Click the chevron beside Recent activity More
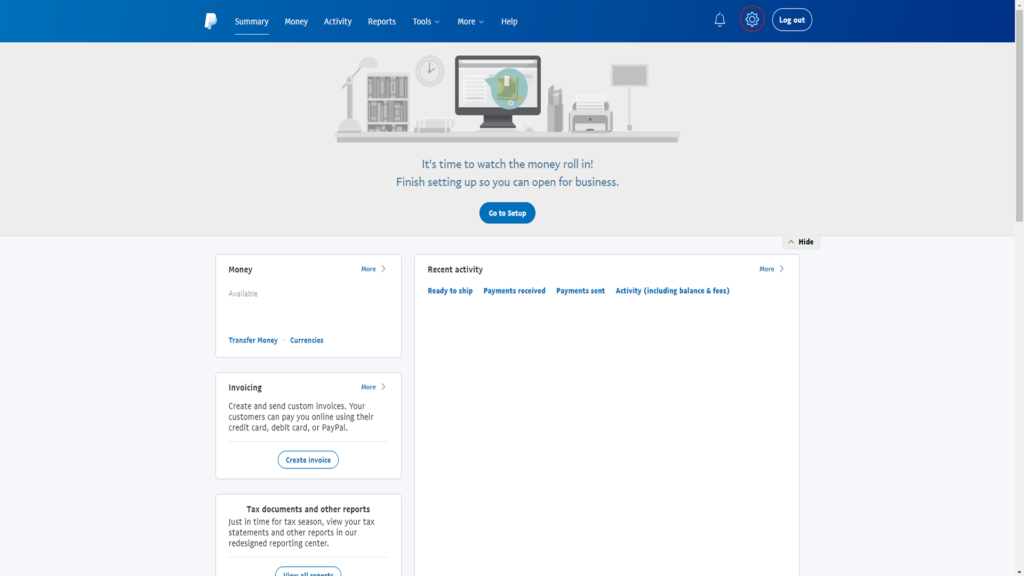1024x576 pixels. tap(782, 269)
